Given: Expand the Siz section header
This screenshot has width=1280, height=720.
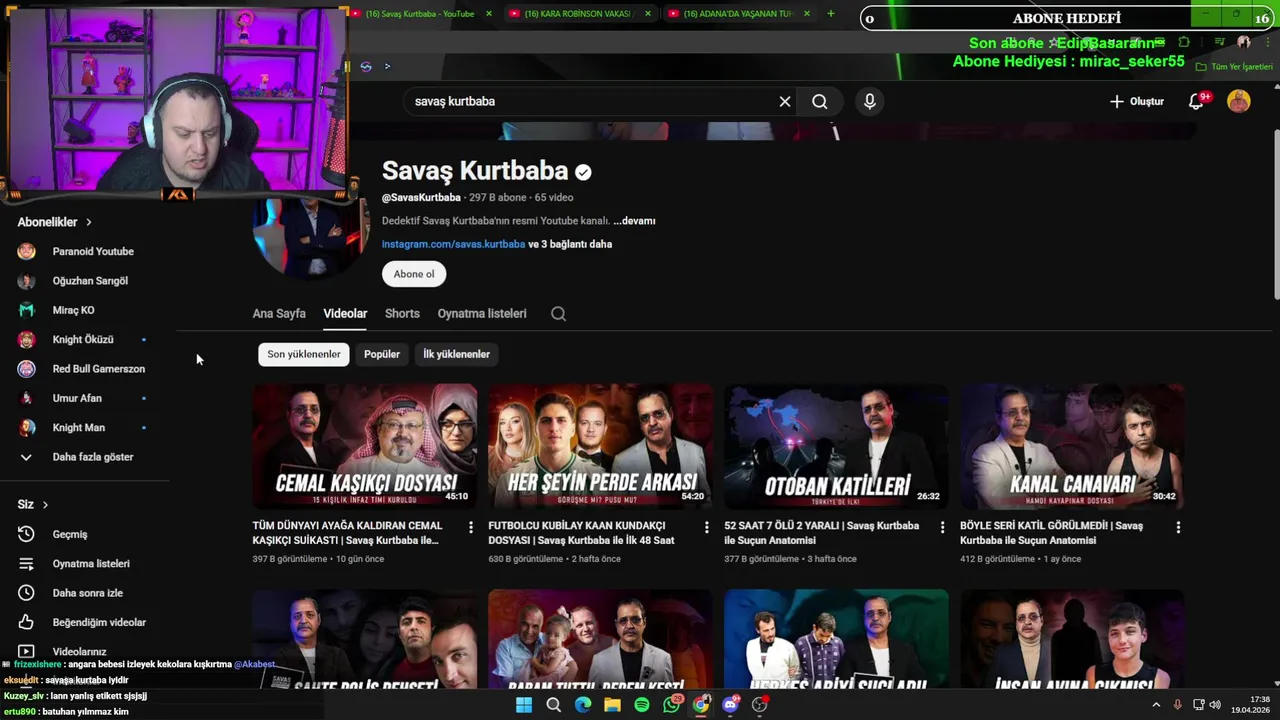Looking at the screenshot, I should [33, 504].
